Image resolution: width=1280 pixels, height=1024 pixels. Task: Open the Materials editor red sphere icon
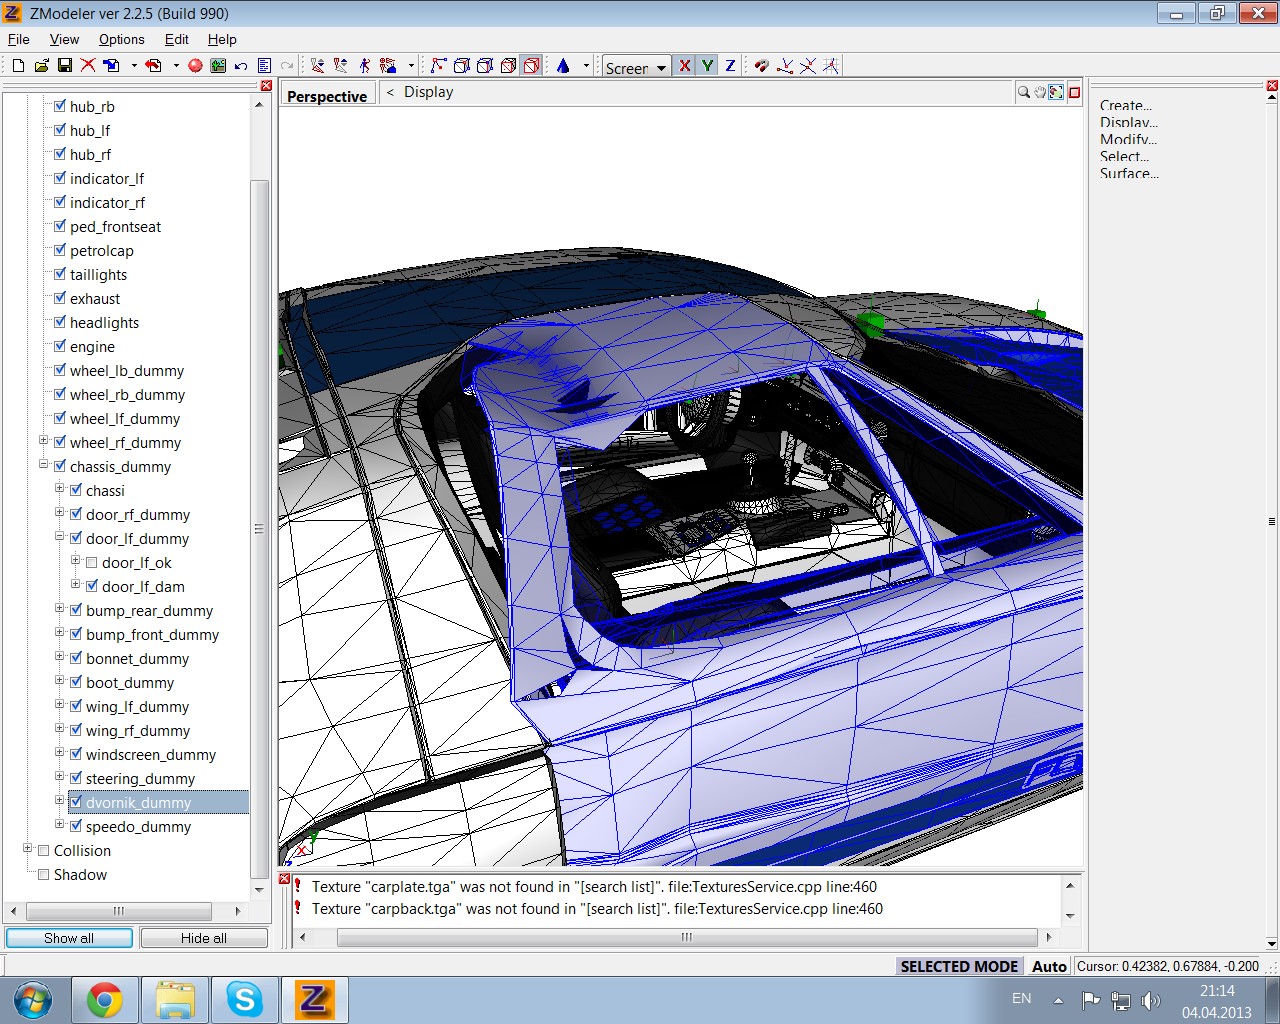tap(195, 66)
